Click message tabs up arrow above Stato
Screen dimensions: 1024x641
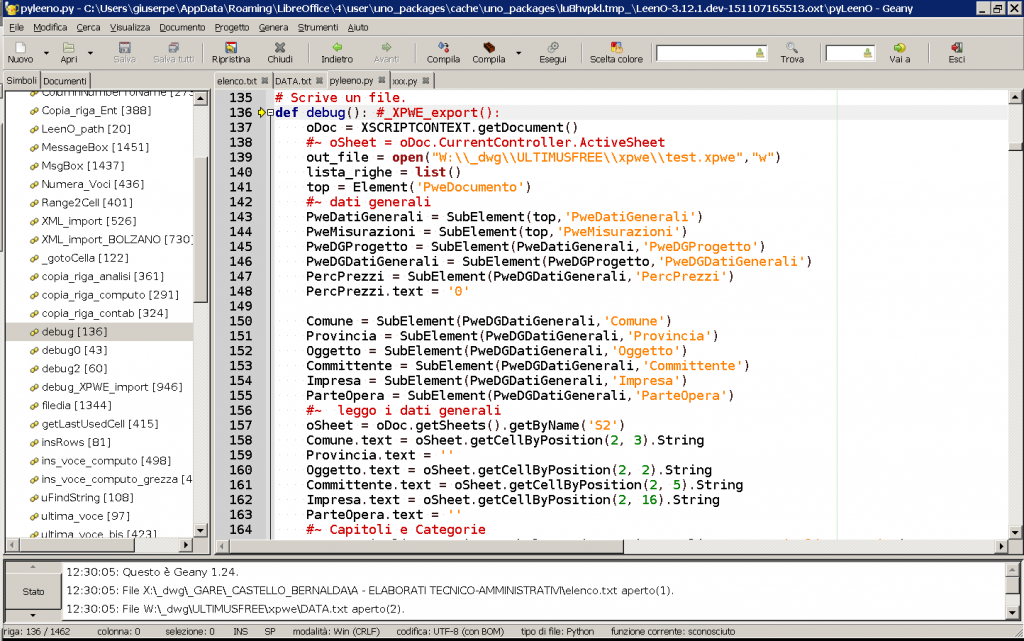tap(33, 567)
